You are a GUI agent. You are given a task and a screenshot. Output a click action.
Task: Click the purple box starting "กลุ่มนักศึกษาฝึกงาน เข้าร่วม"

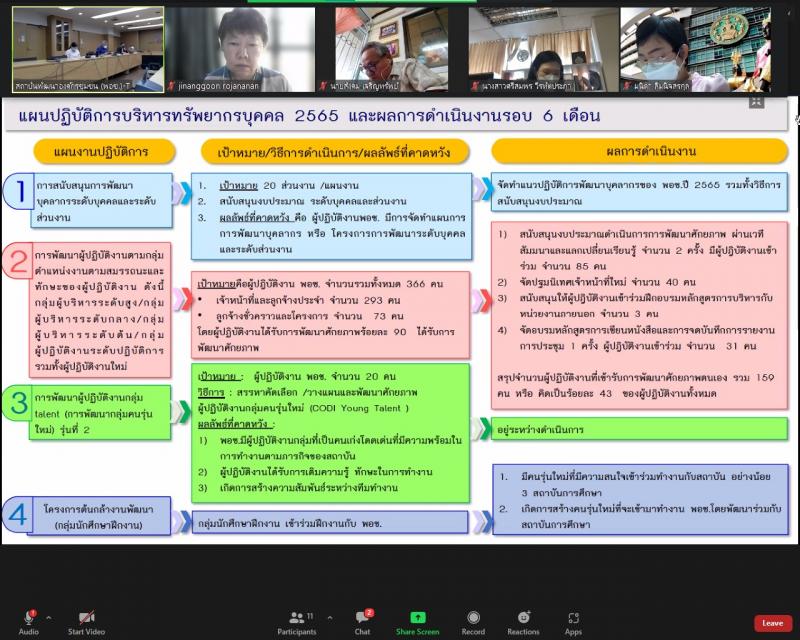point(330,523)
